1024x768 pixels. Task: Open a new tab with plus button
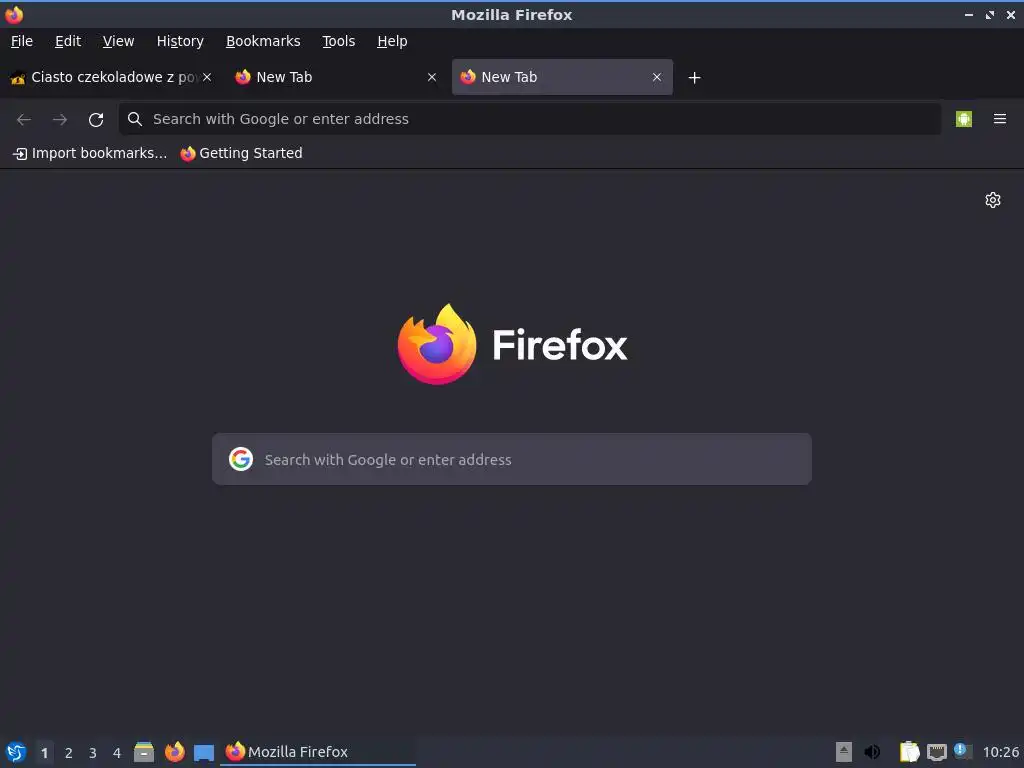694,78
